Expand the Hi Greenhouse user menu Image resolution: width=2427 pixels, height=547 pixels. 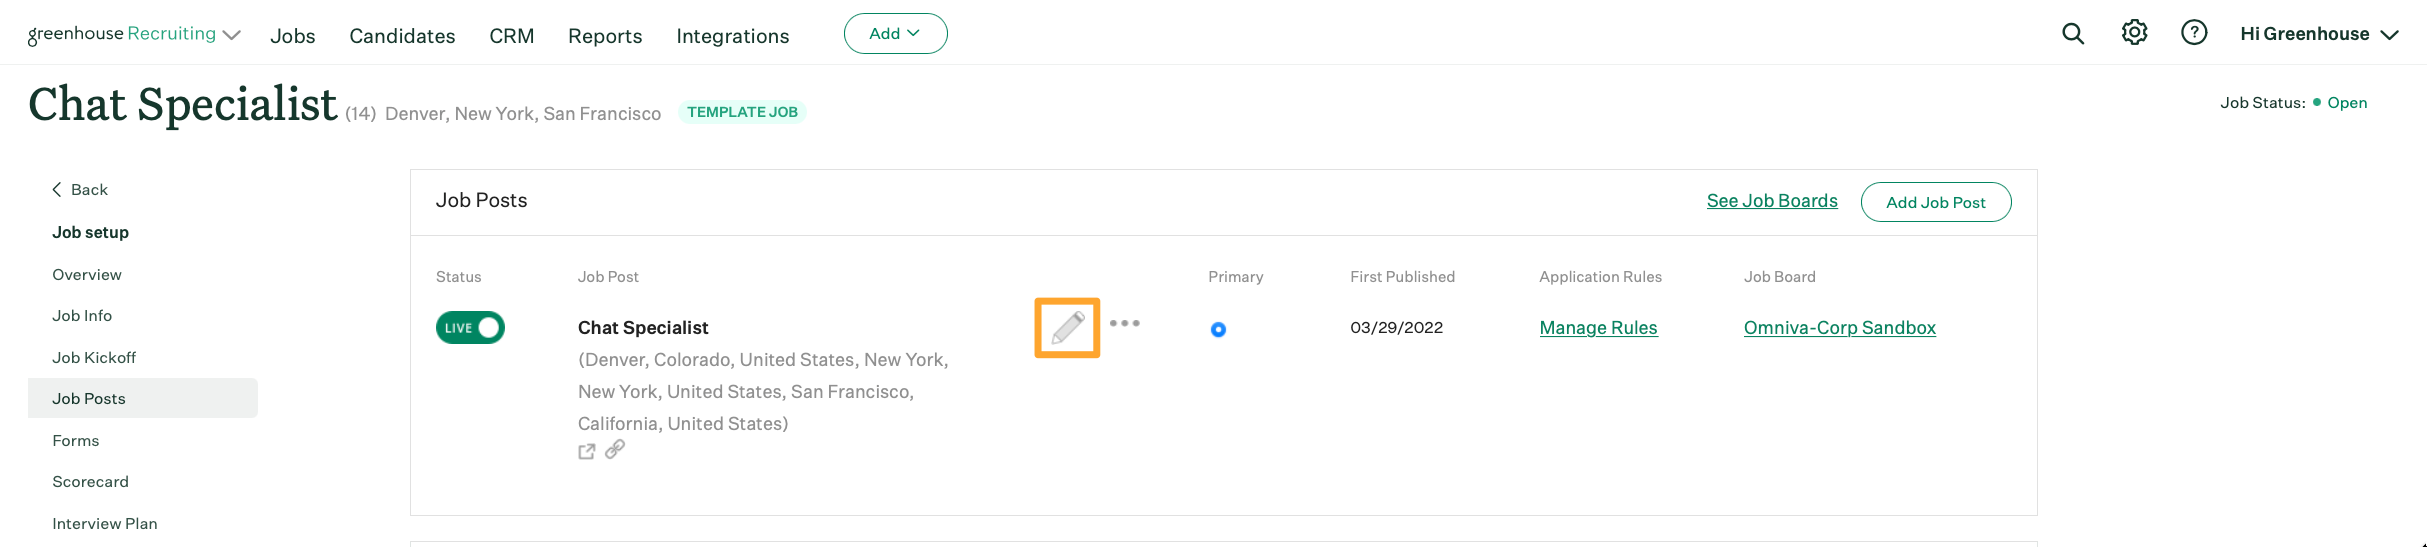pyautogui.click(x=2319, y=34)
